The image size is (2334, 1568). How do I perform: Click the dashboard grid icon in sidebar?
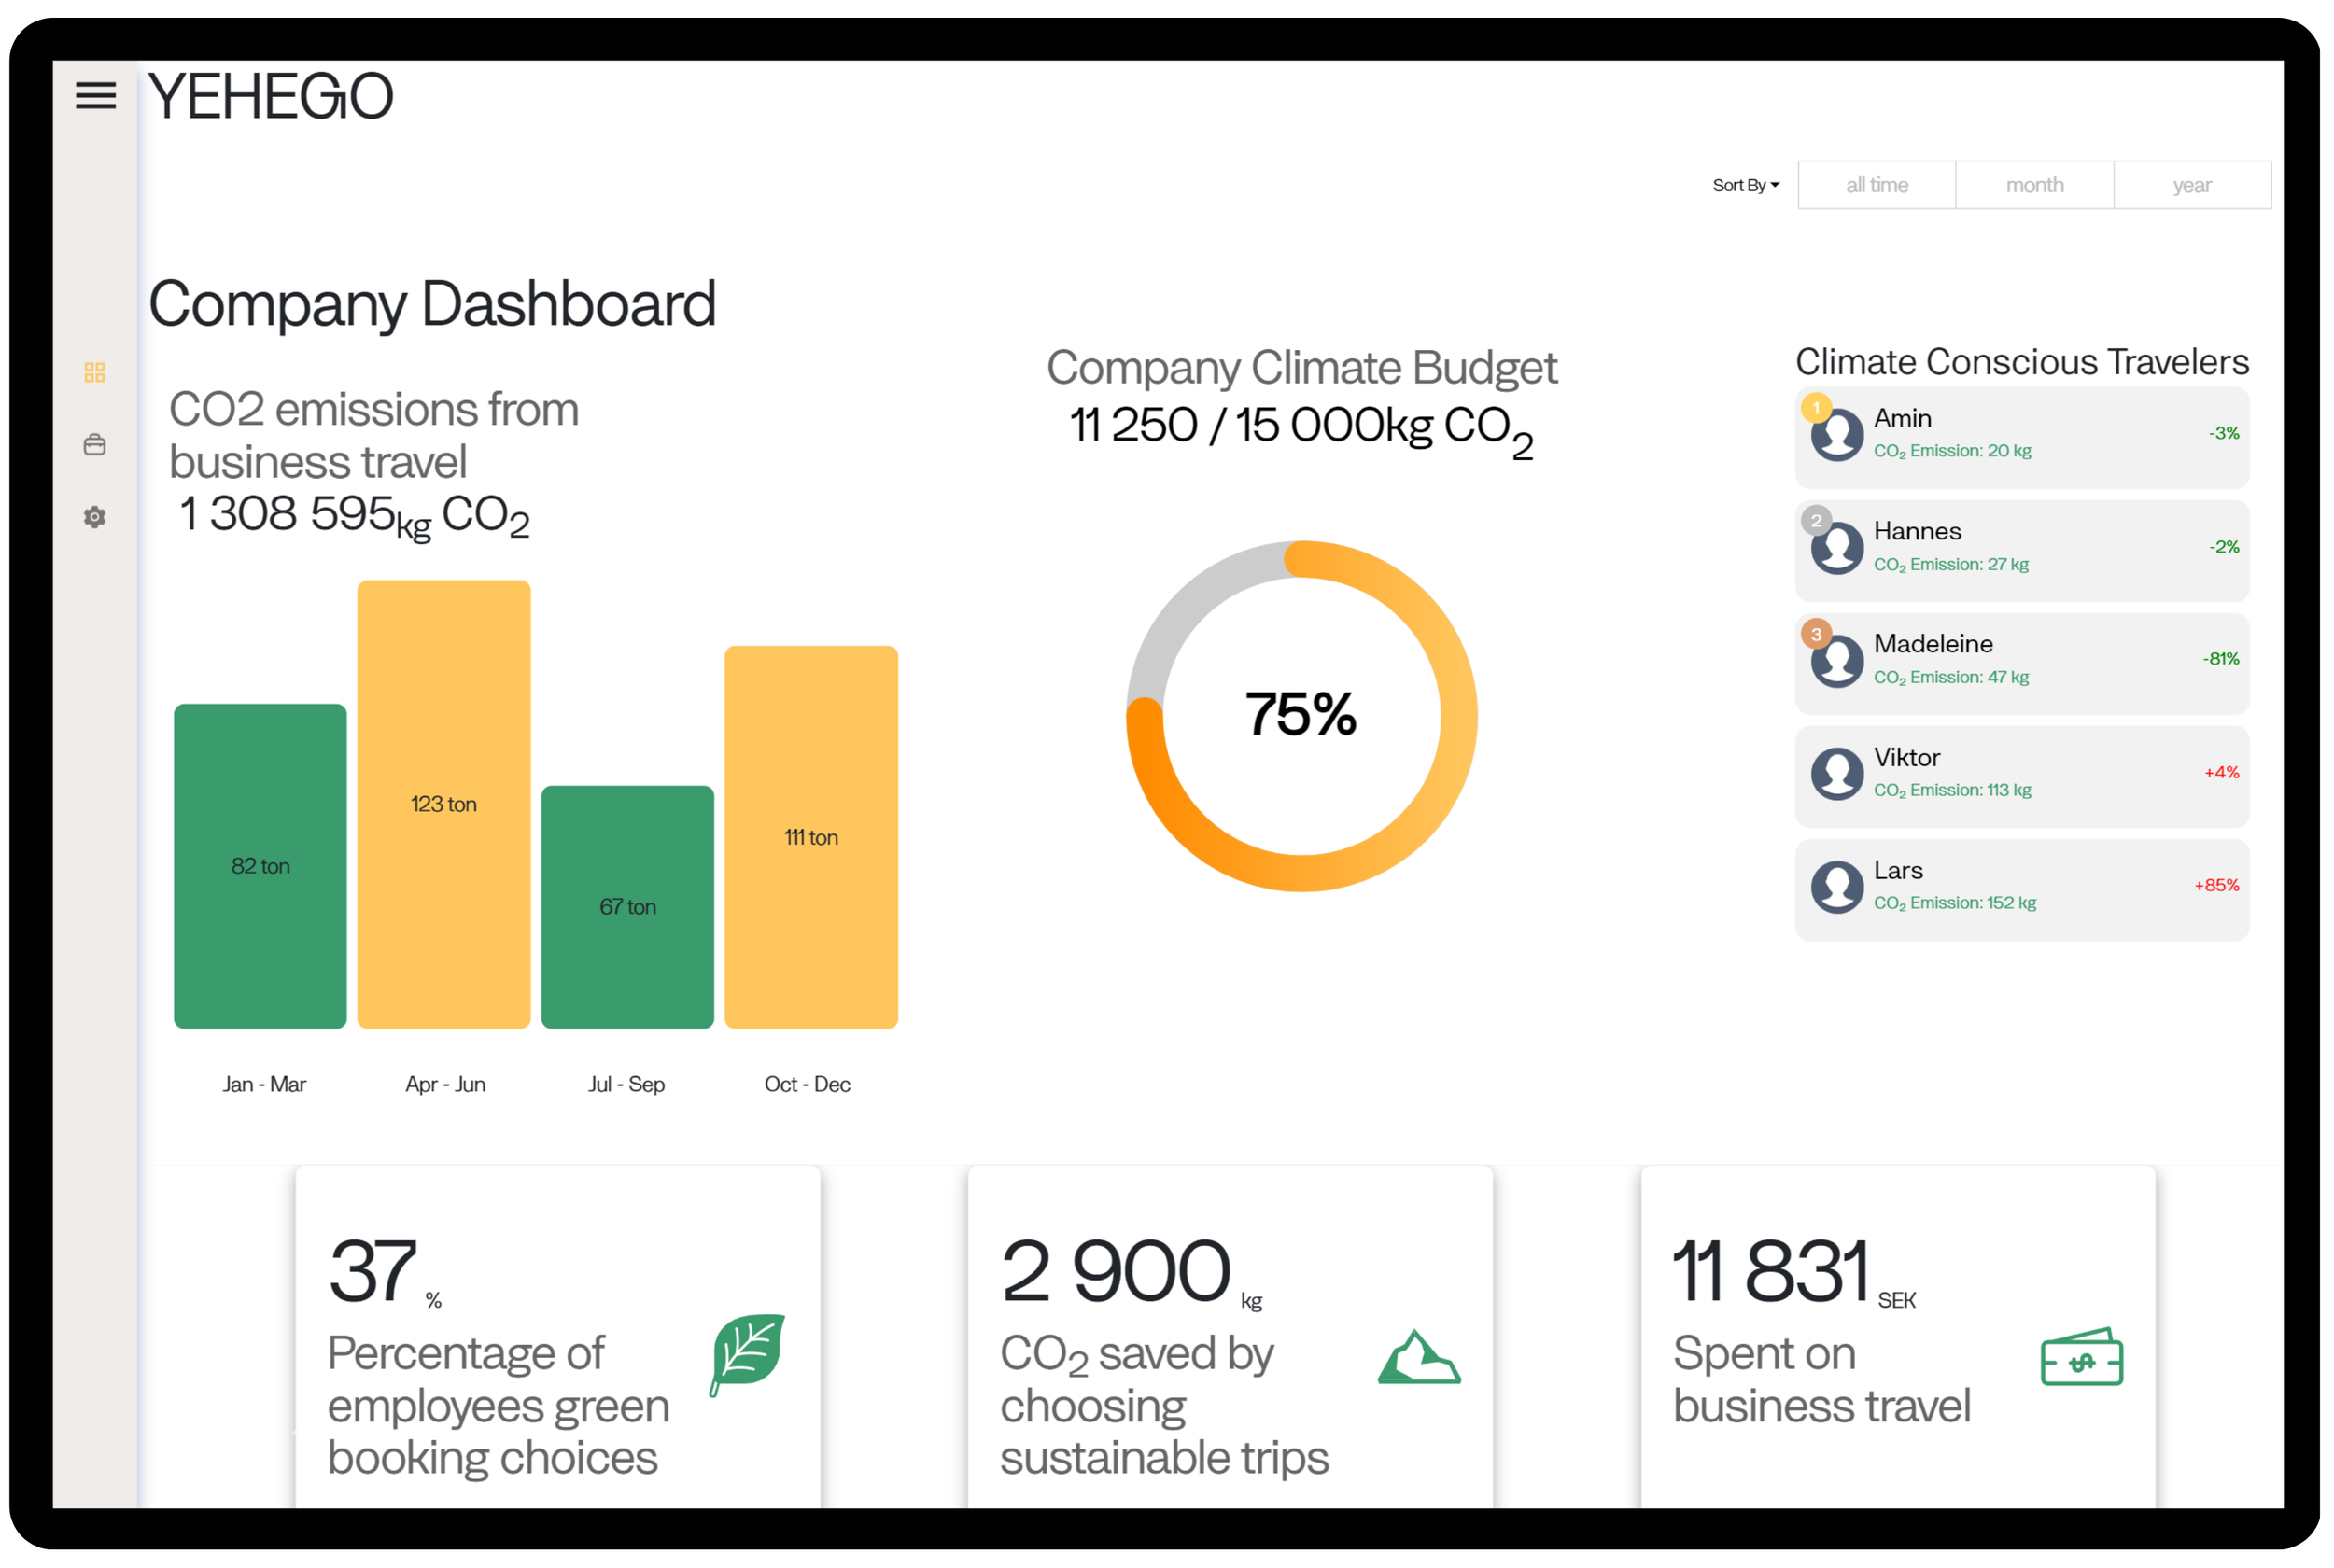95,373
